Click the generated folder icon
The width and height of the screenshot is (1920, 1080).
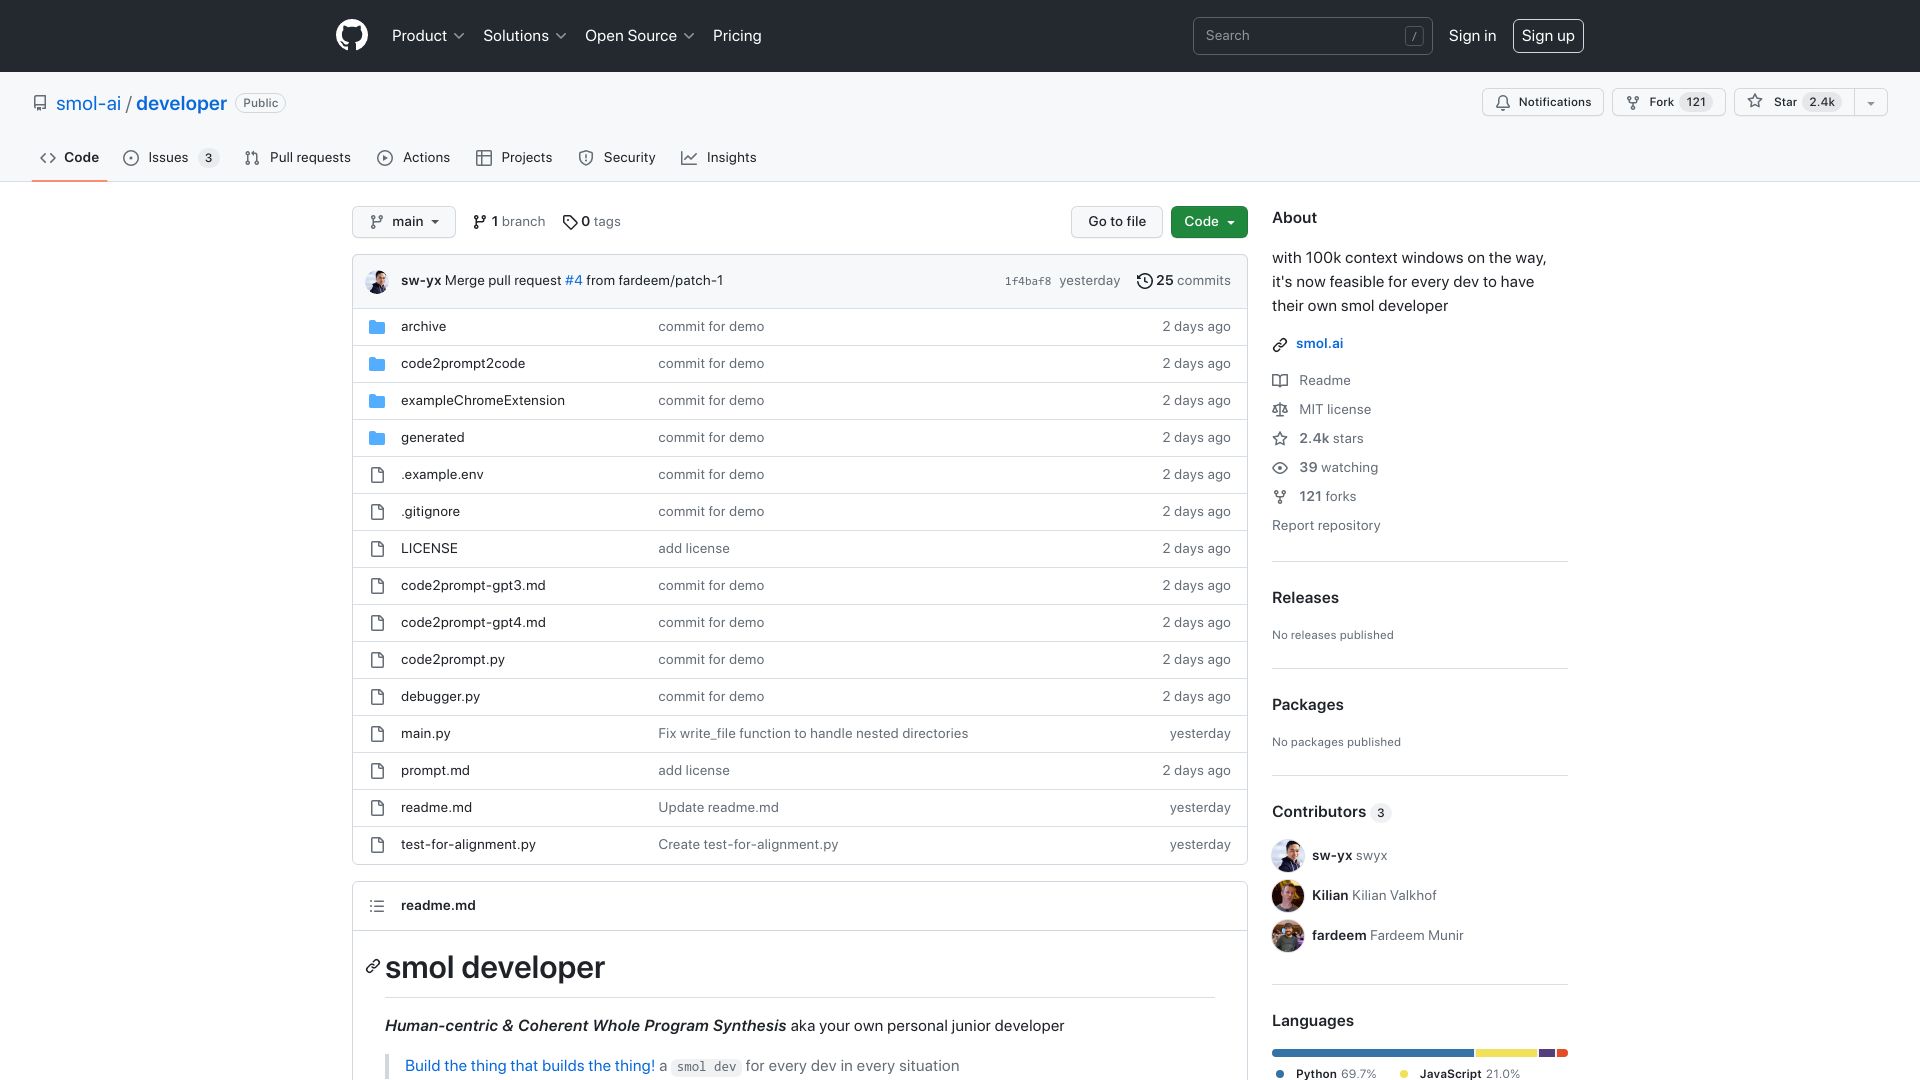[377, 438]
